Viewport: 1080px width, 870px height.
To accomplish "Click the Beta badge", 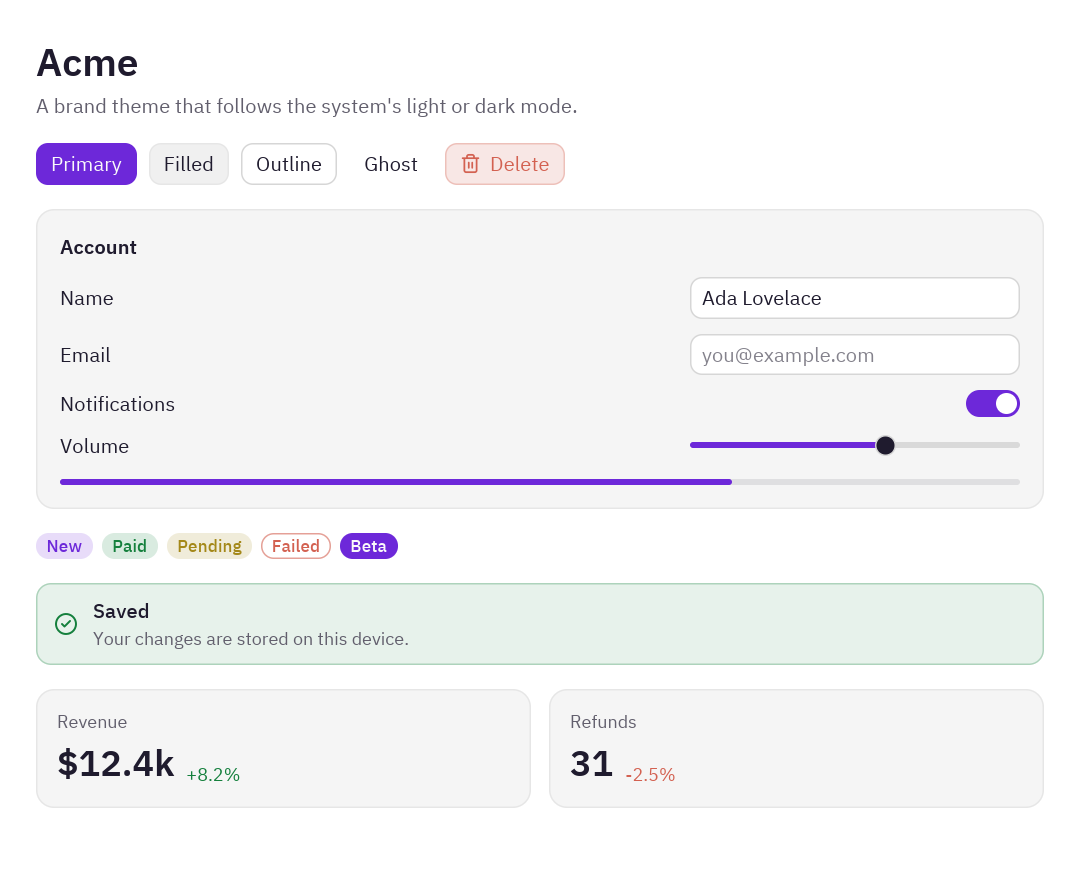I will pos(369,546).
